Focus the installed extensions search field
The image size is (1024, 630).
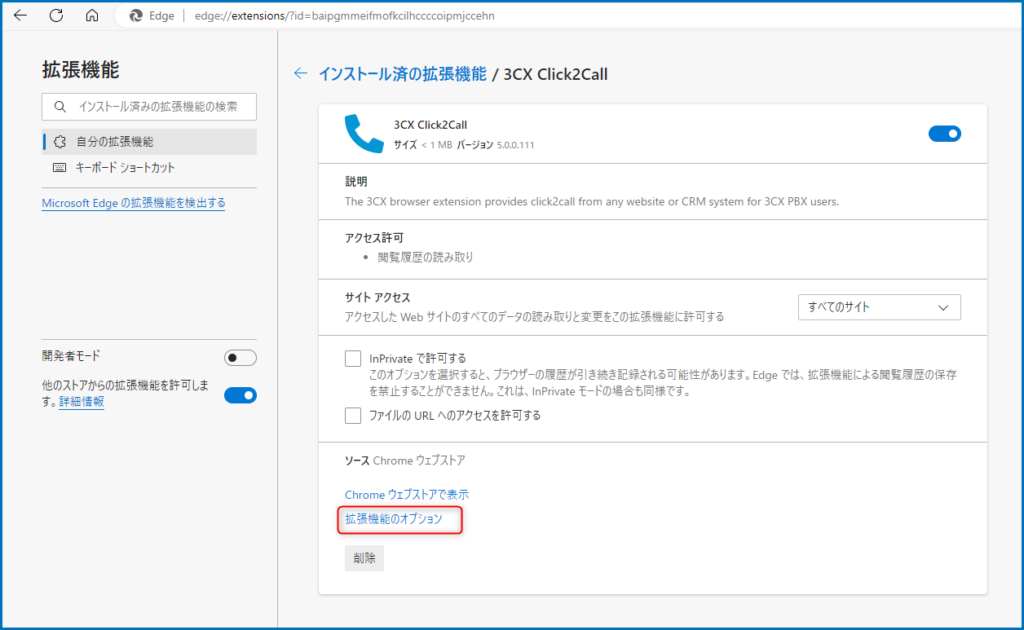pyautogui.click(x=149, y=106)
